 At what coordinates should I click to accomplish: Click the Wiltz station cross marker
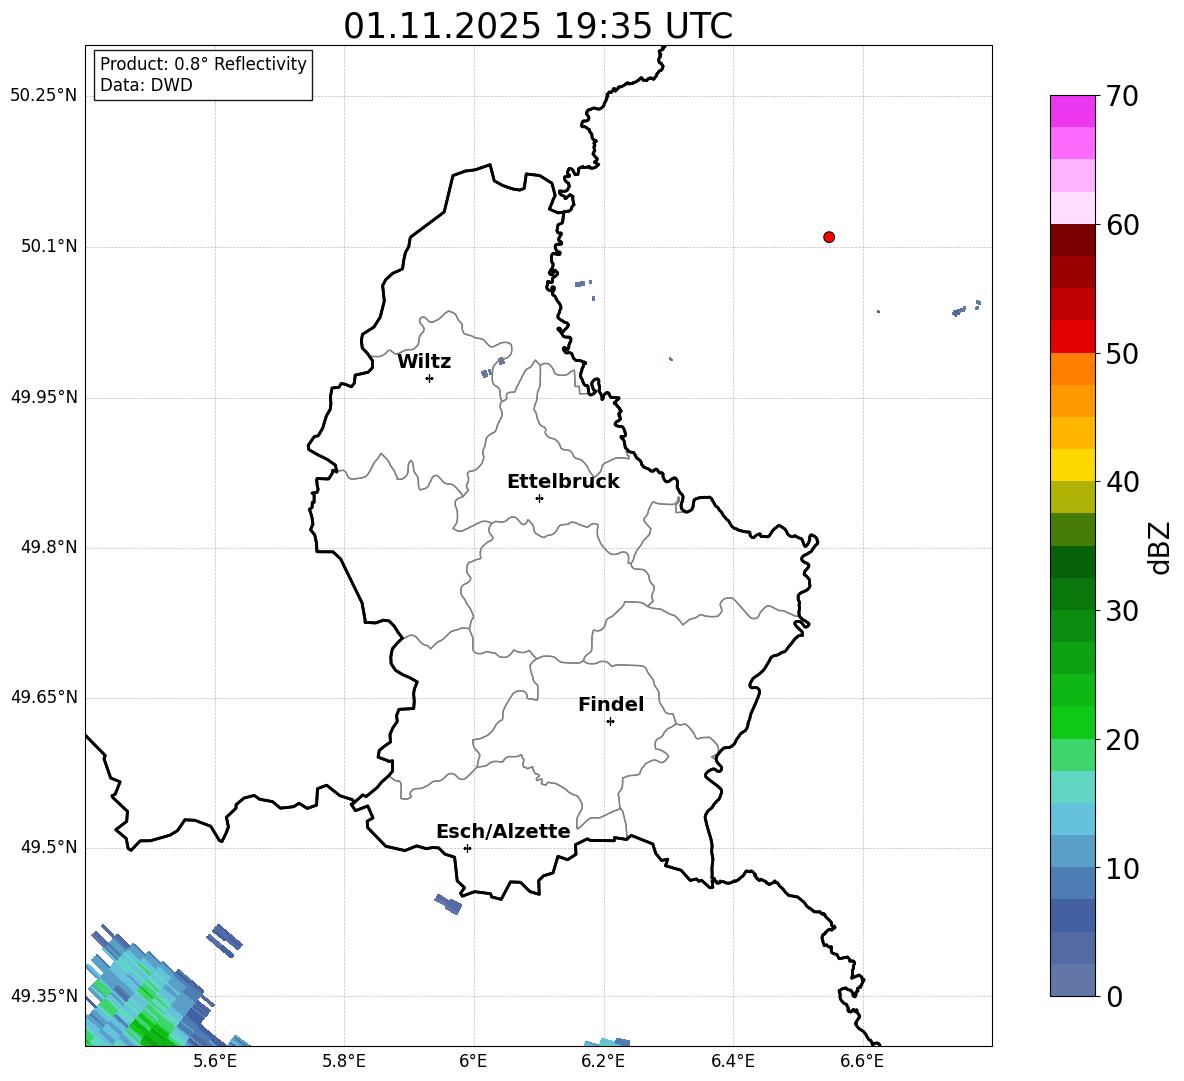(x=430, y=378)
